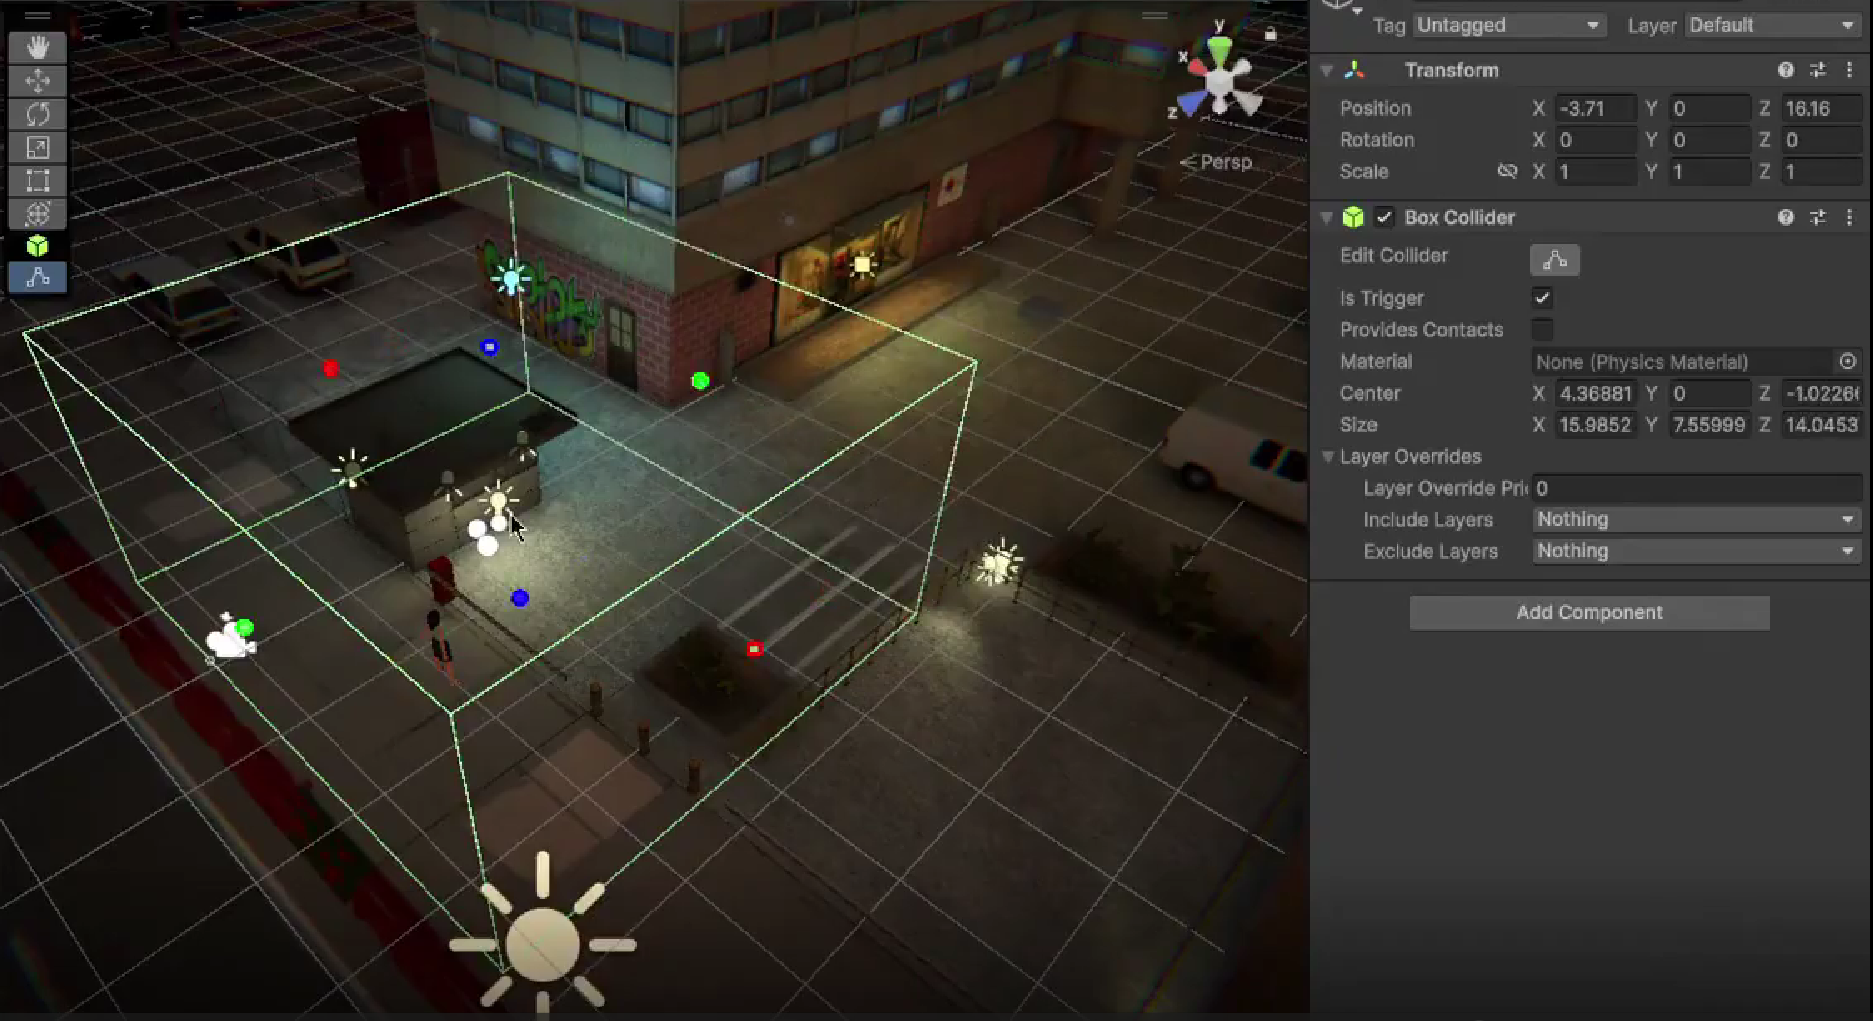Select the combined Transform tool

click(38, 214)
